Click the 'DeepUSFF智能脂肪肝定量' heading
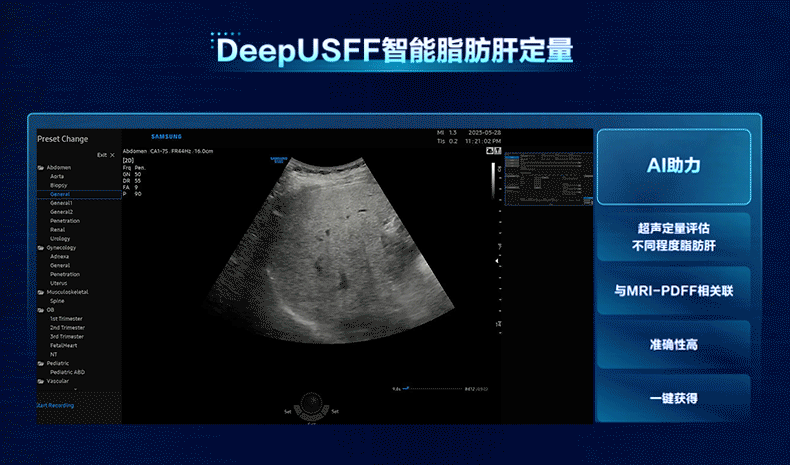 point(396,50)
